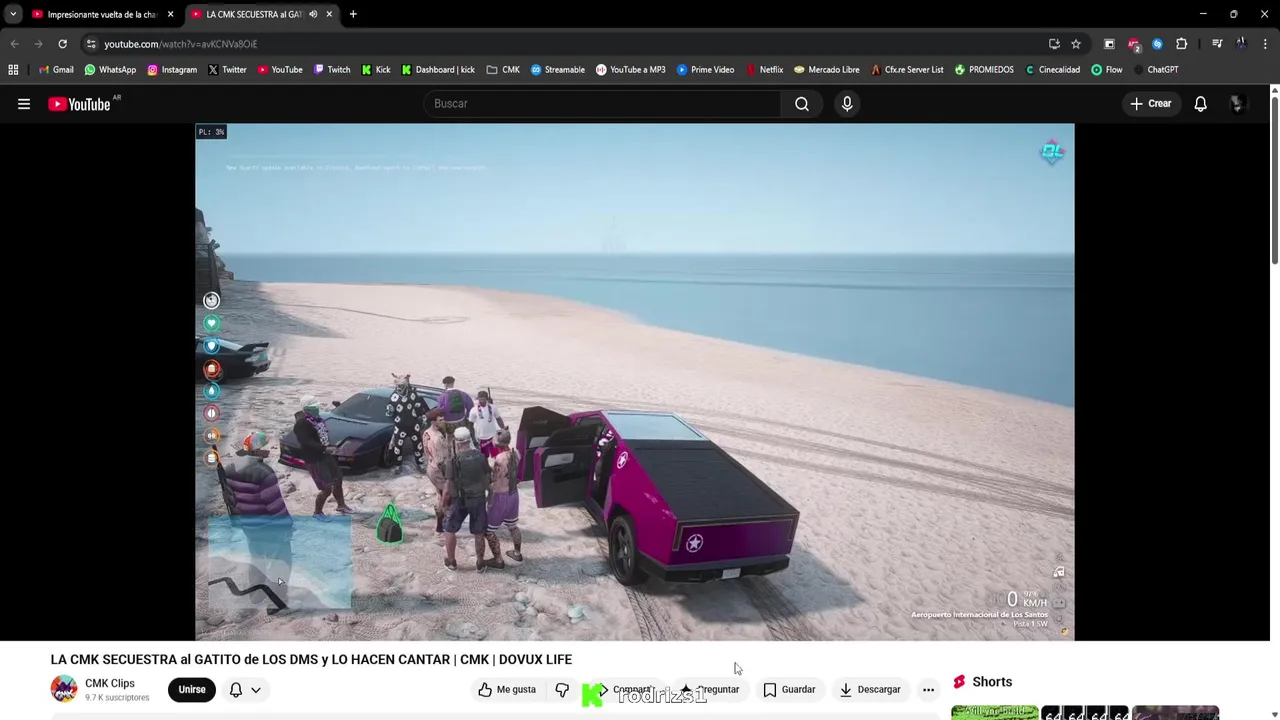
Task: Focus the Buscar search field
Action: (603, 104)
